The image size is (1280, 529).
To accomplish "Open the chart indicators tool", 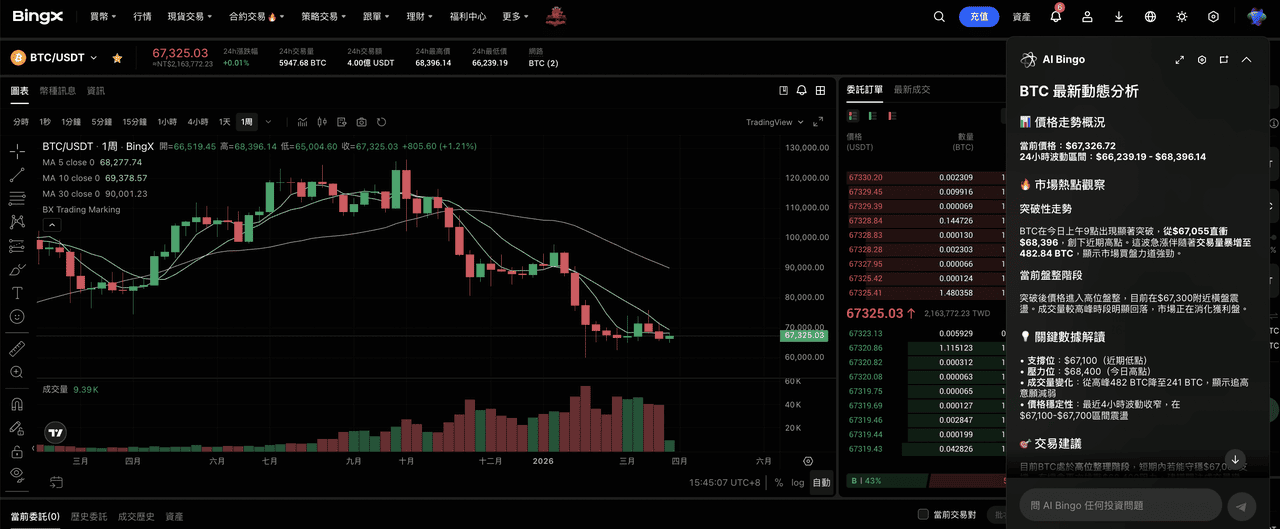I will point(340,122).
